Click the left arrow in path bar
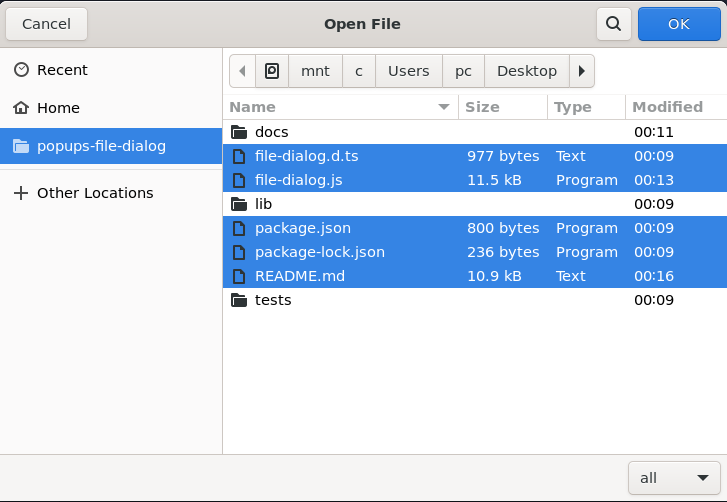This screenshot has width=727, height=502. click(242, 71)
